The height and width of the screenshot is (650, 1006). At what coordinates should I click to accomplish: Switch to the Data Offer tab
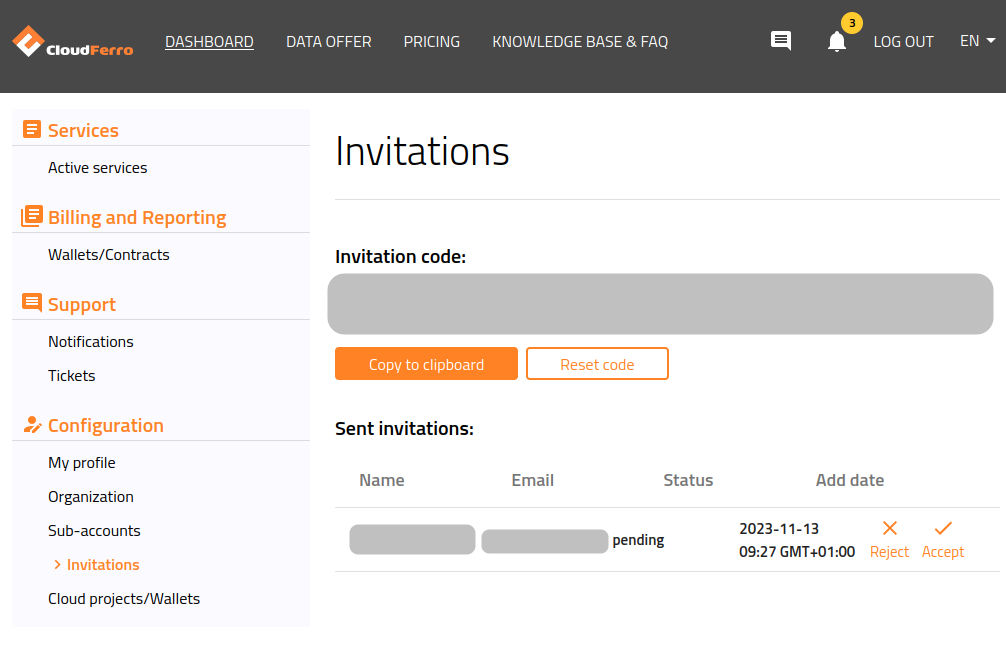328,41
